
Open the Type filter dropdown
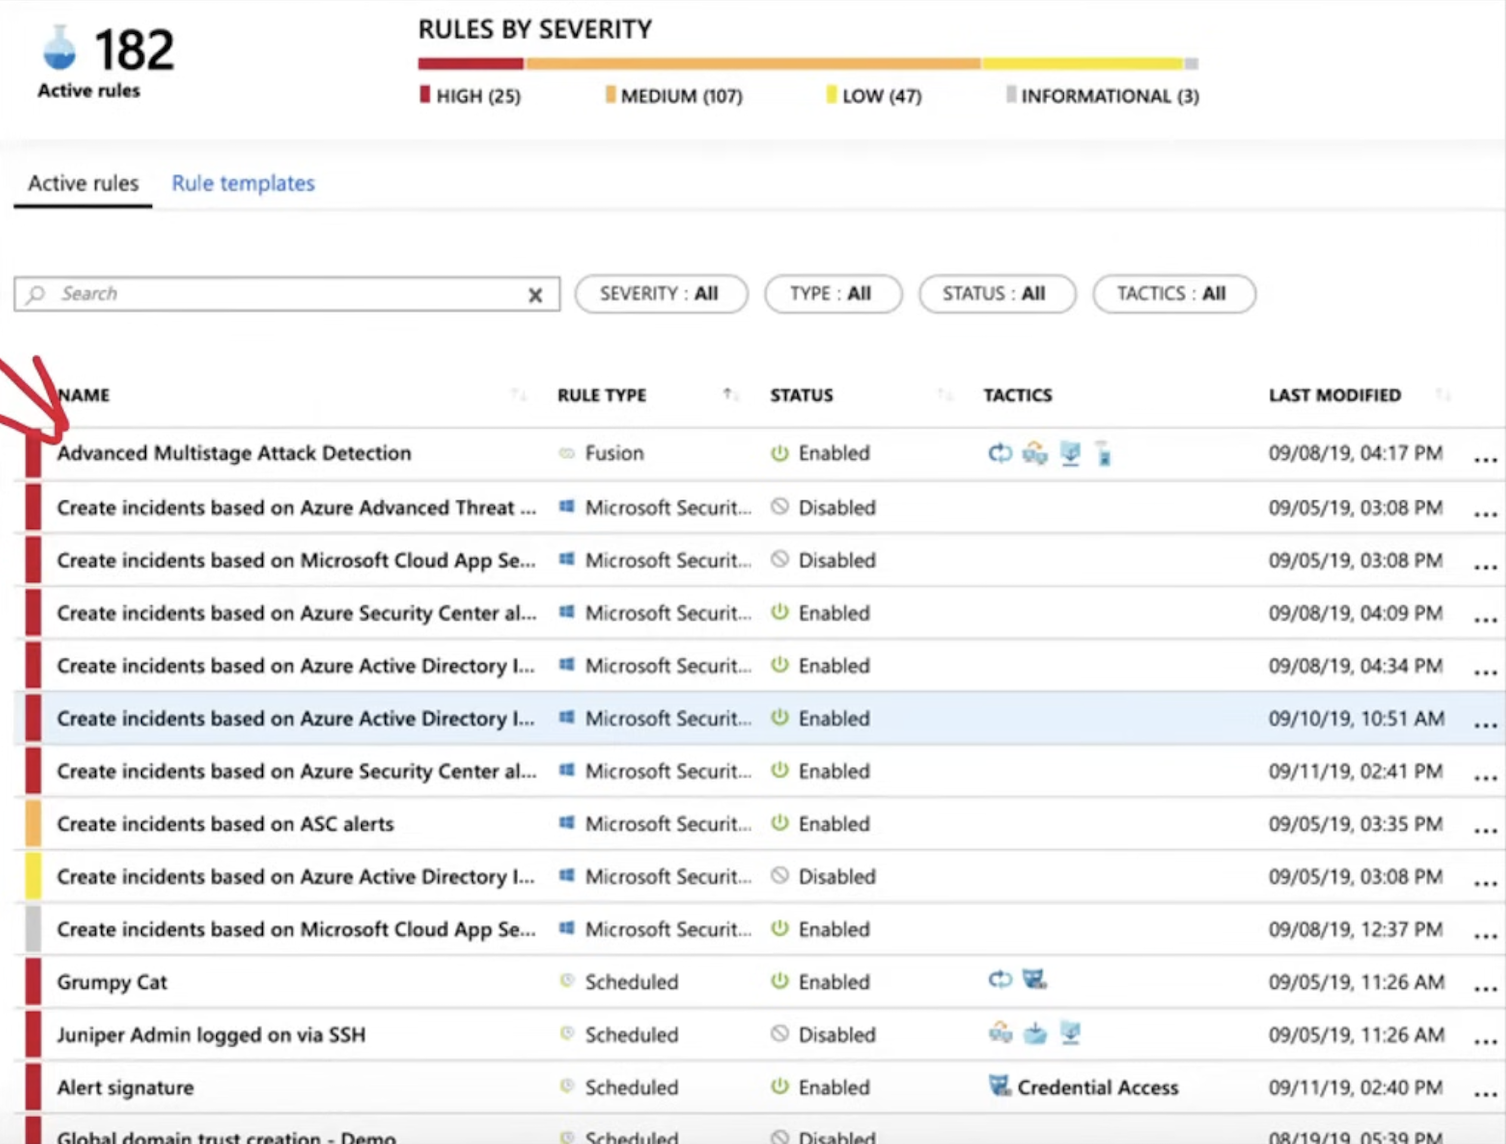832,294
